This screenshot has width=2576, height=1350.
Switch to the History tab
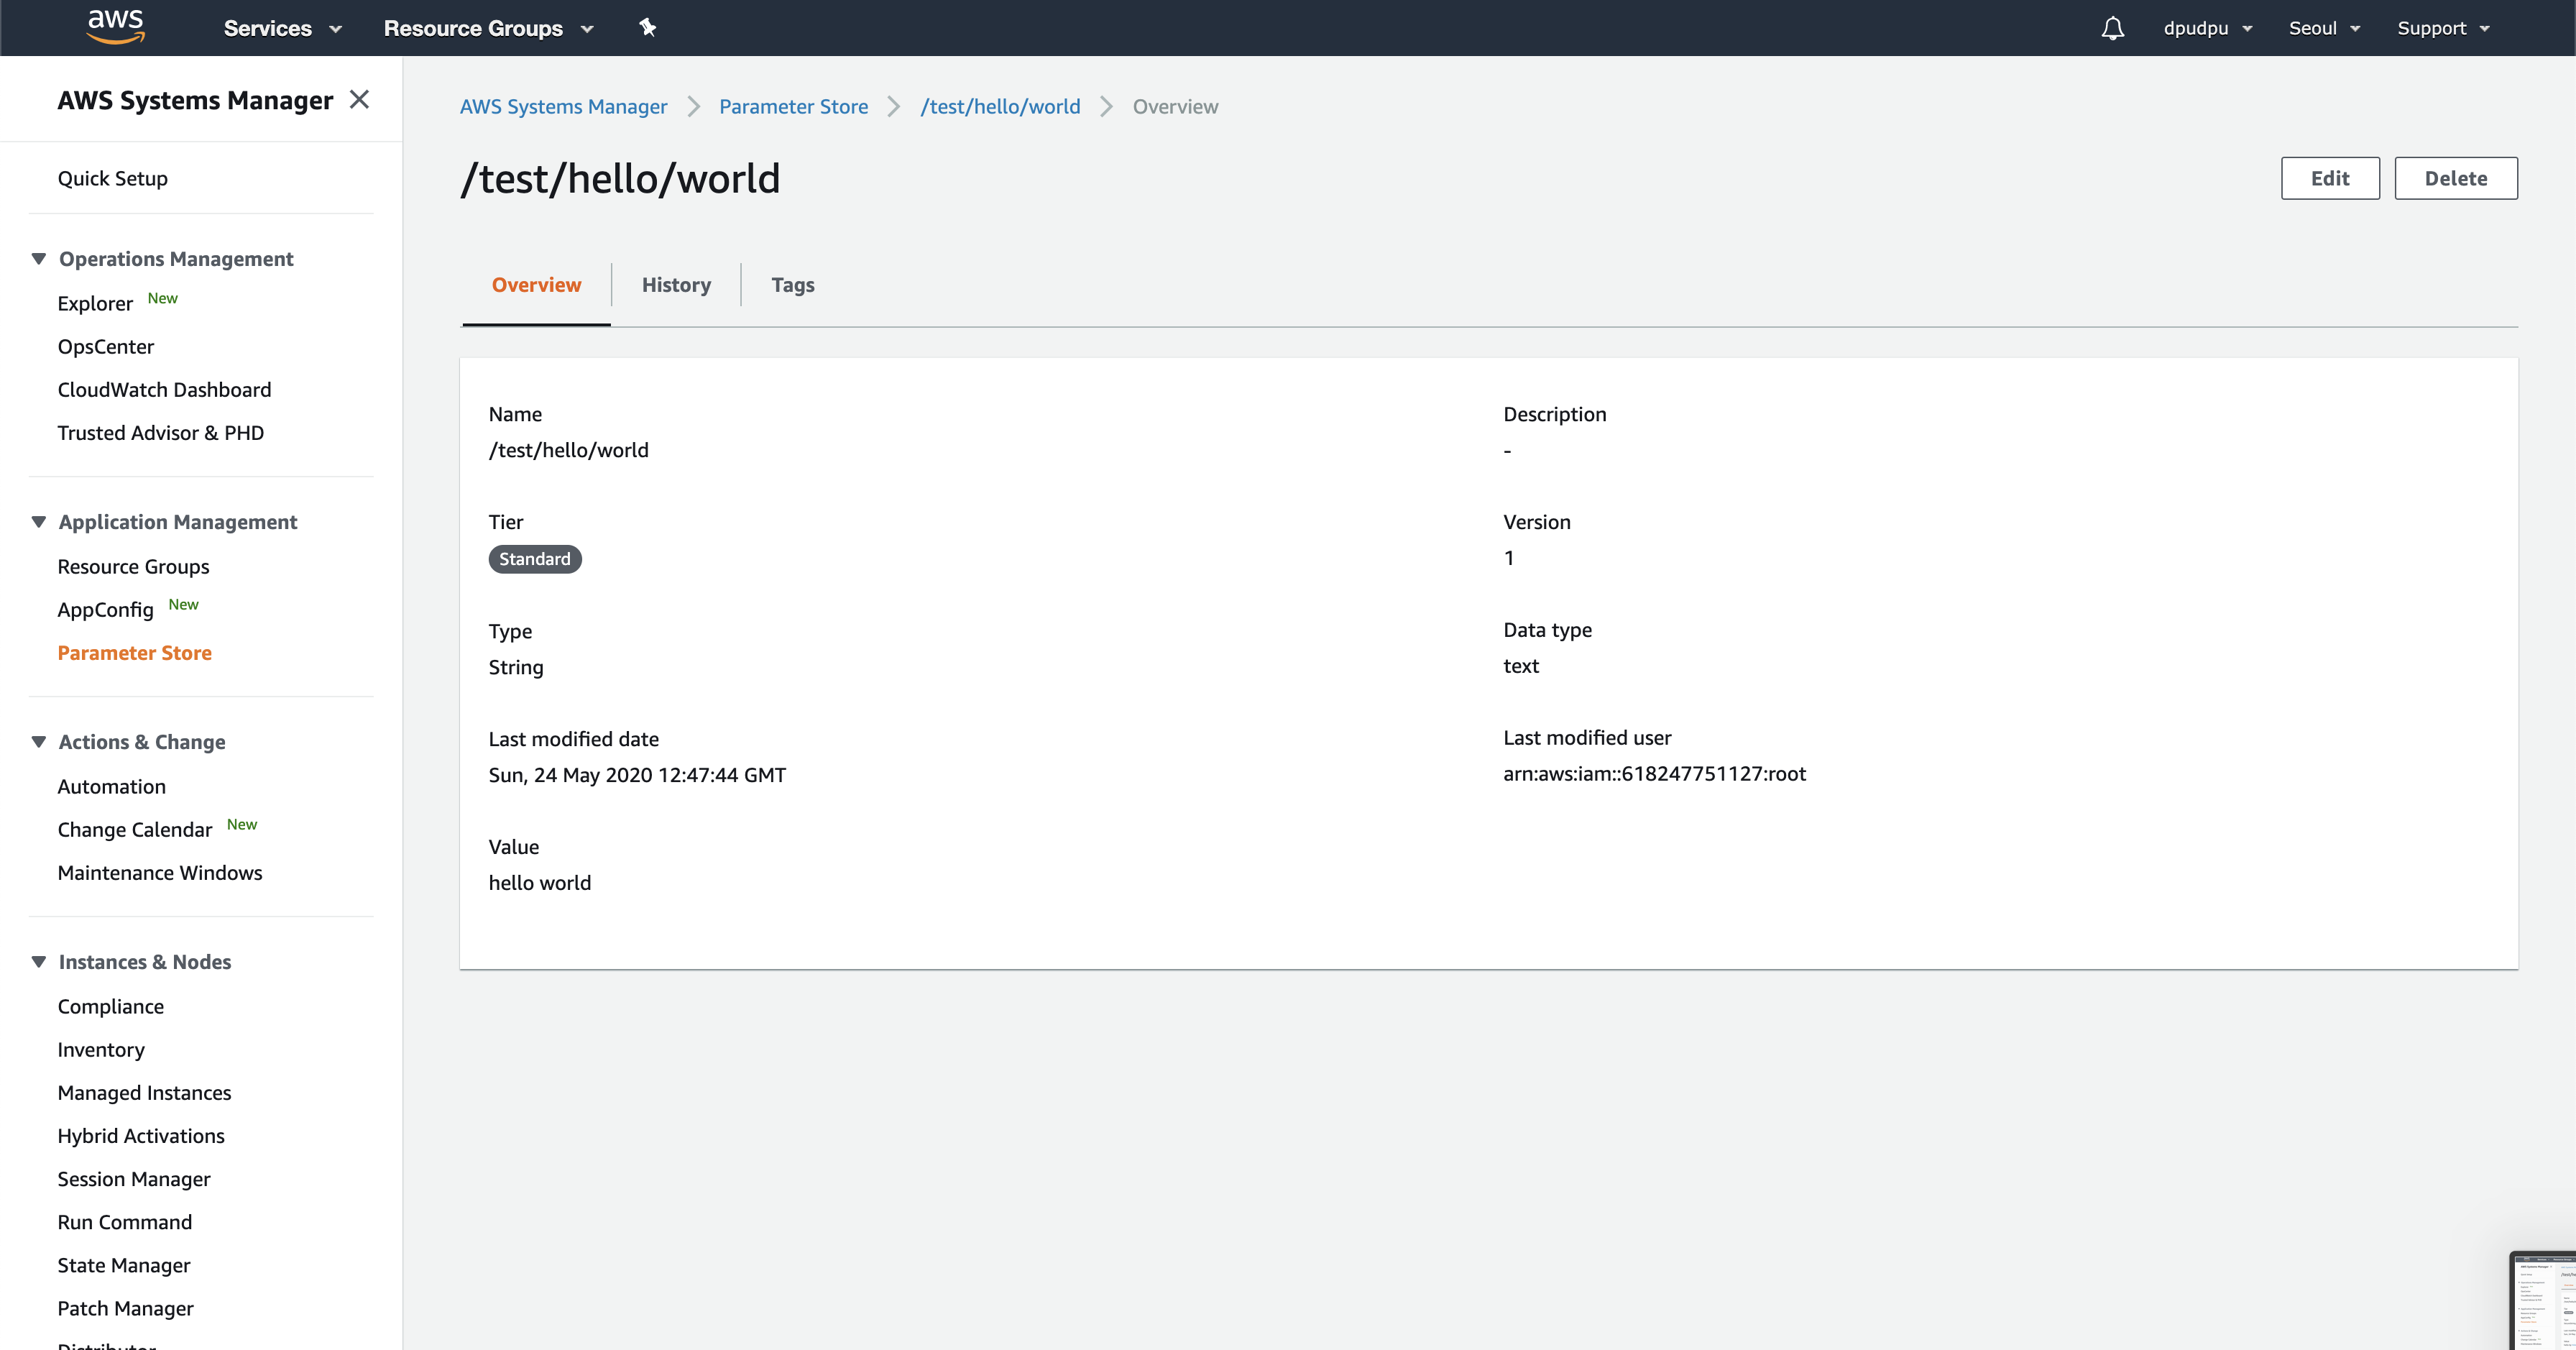(676, 285)
